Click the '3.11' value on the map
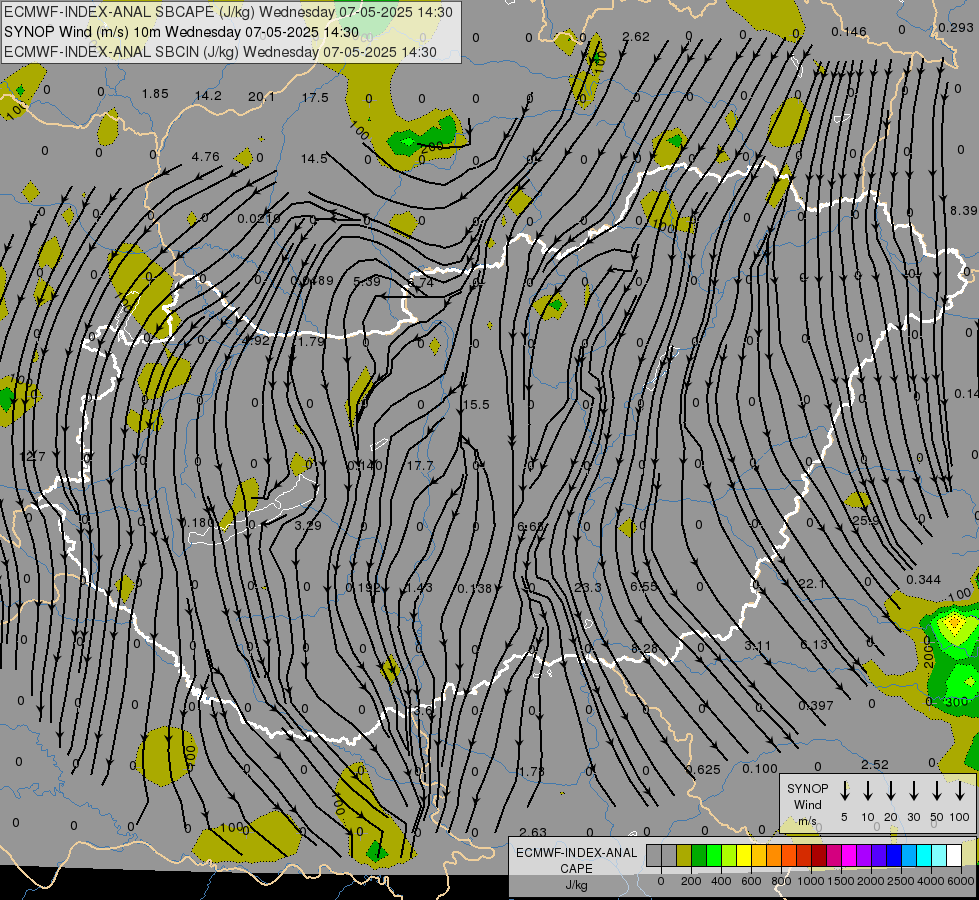Screen dimensions: 979x900 (x=757, y=645)
